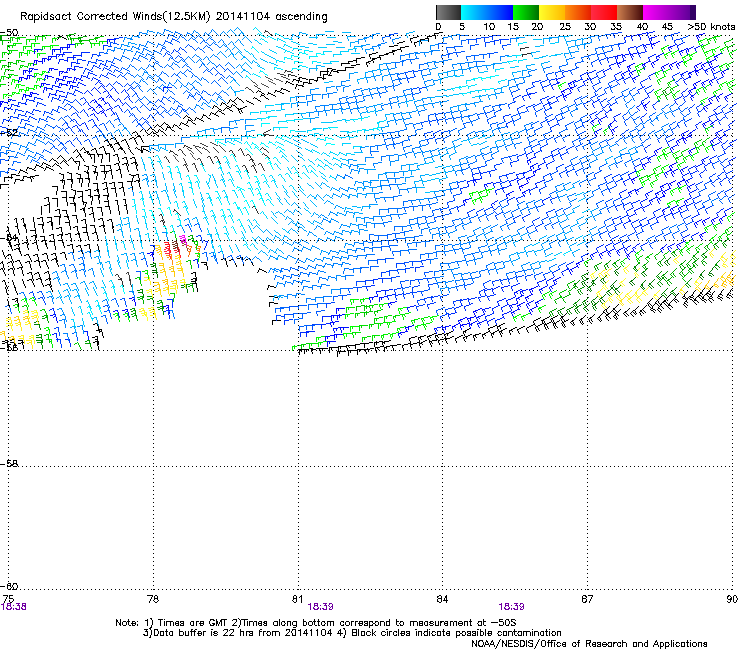The width and height of the screenshot is (740, 650).
Task: Click the legend scale label '20'
Action: click(537, 26)
